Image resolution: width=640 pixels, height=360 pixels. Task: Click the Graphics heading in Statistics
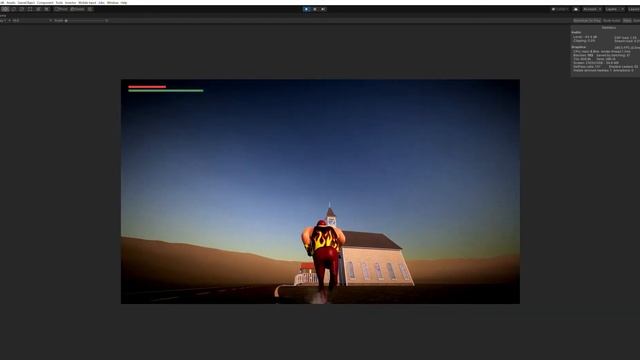pyautogui.click(x=579, y=47)
